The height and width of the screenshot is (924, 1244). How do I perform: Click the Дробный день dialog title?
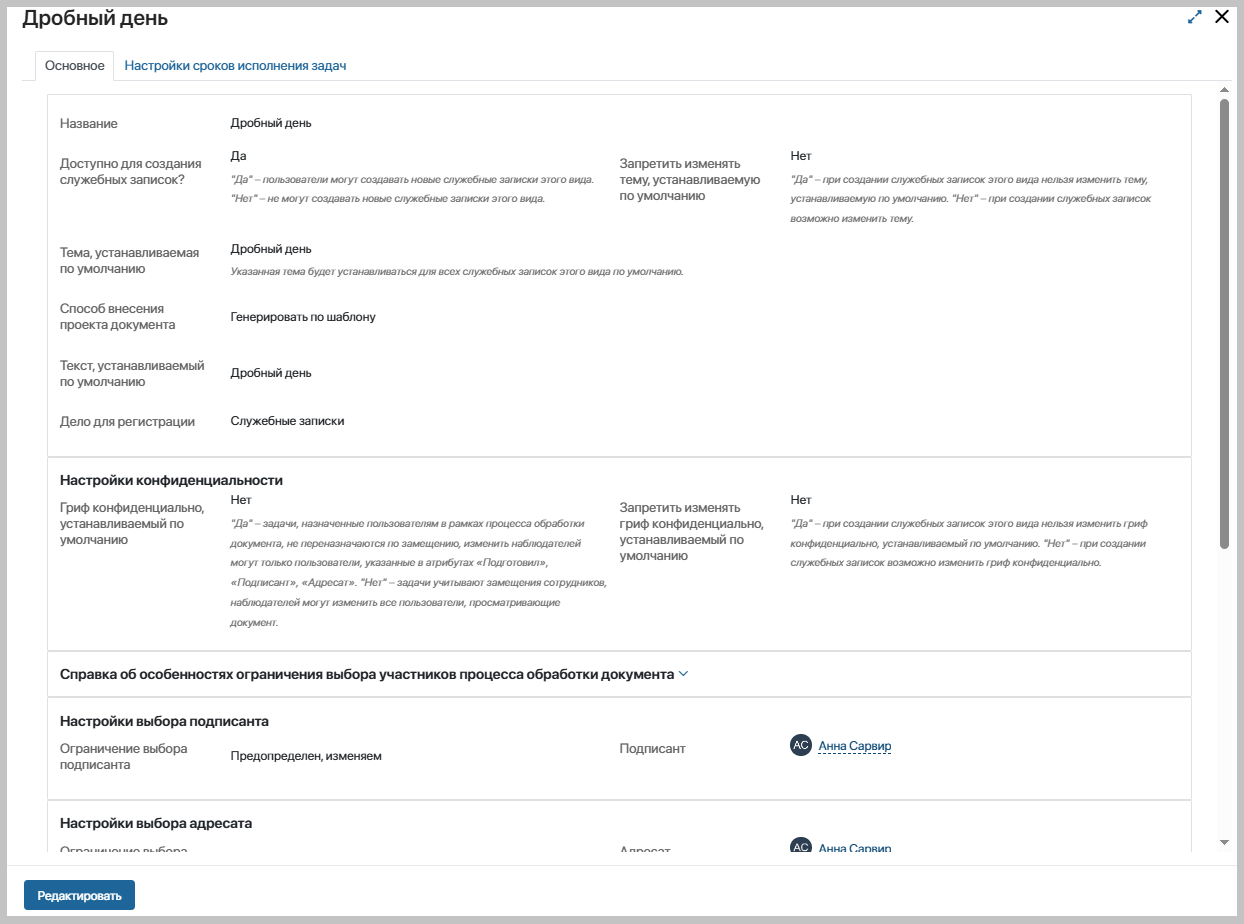coord(95,18)
